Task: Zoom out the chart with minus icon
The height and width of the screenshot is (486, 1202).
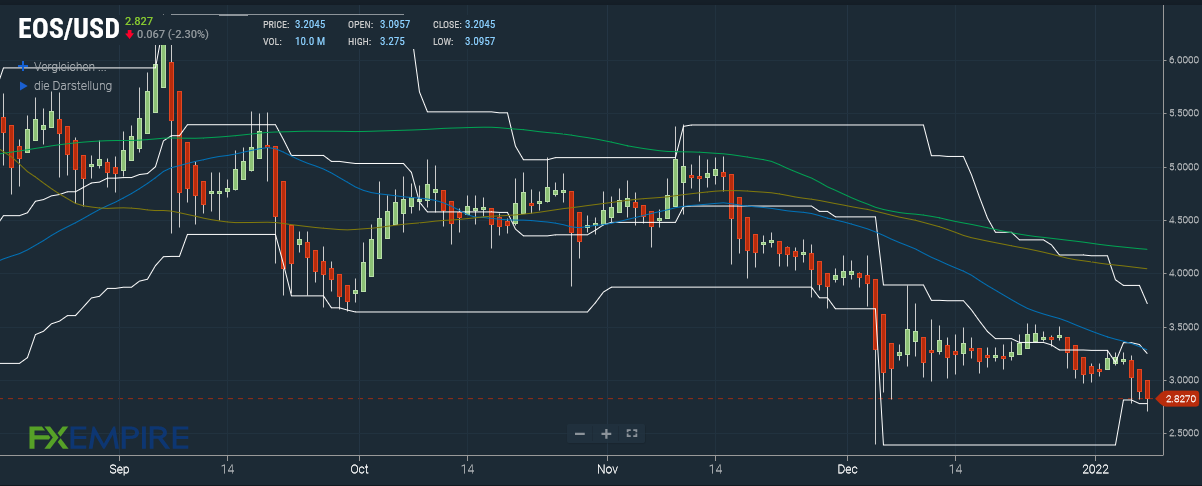Action: point(580,433)
